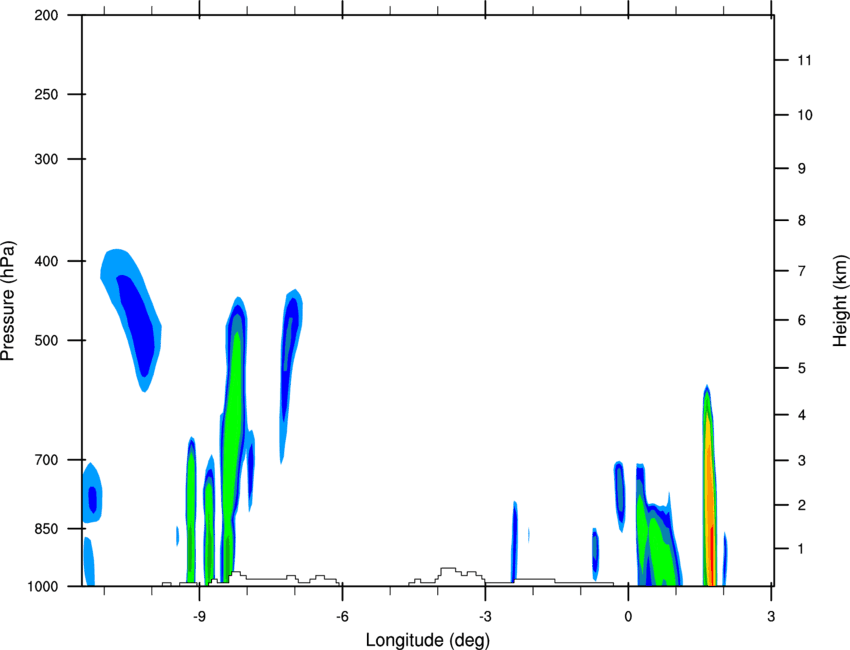Screen dimensions: 850x650
Task: Click the 9 km height label
Action: click(x=801, y=169)
